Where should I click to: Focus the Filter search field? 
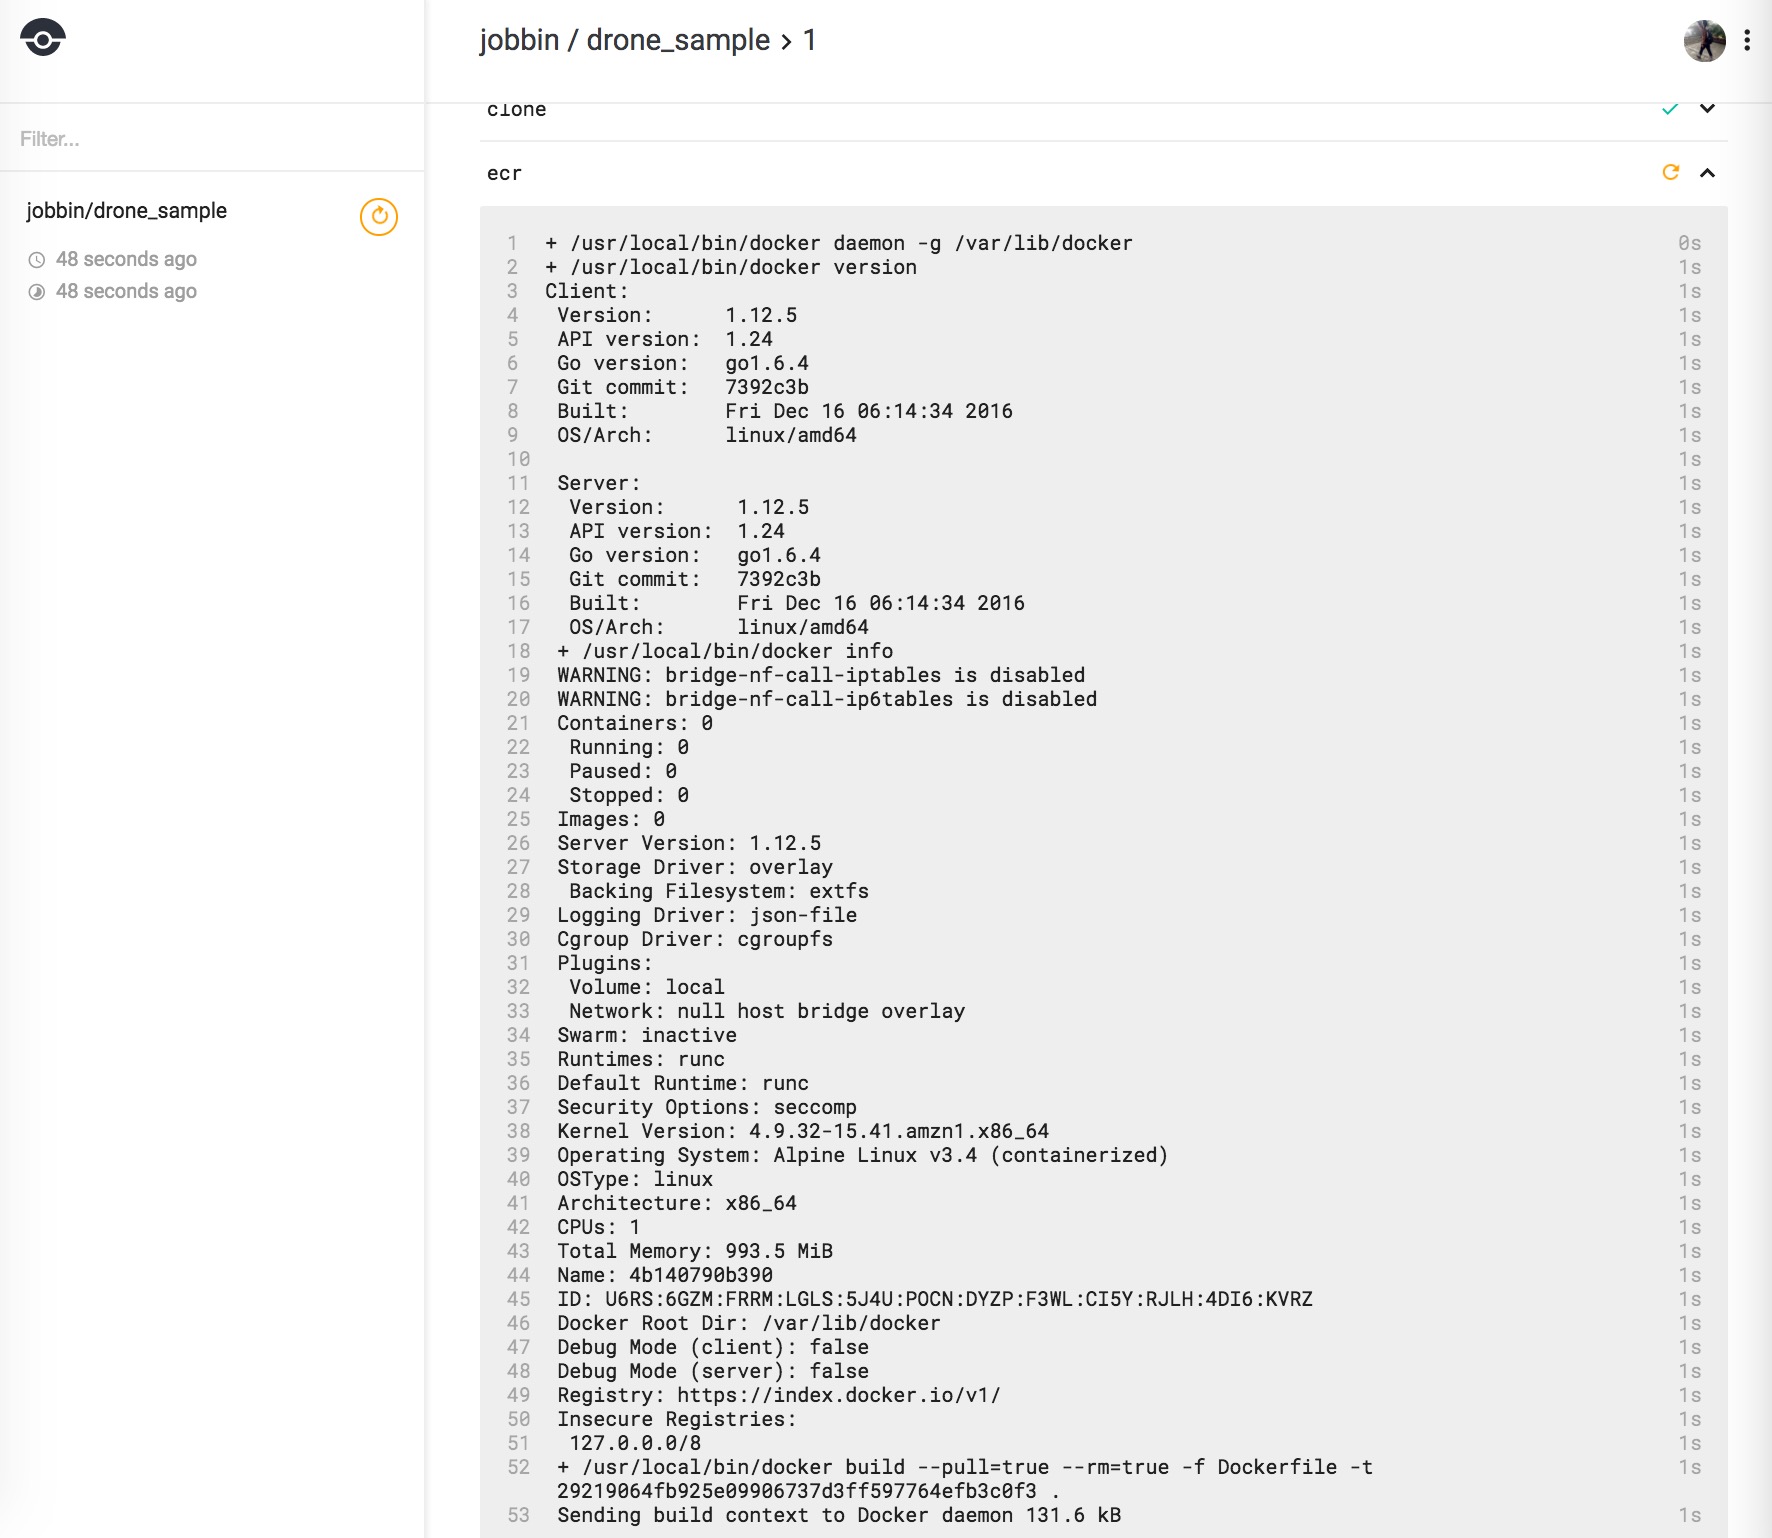pyautogui.click(x=212, y=139)
